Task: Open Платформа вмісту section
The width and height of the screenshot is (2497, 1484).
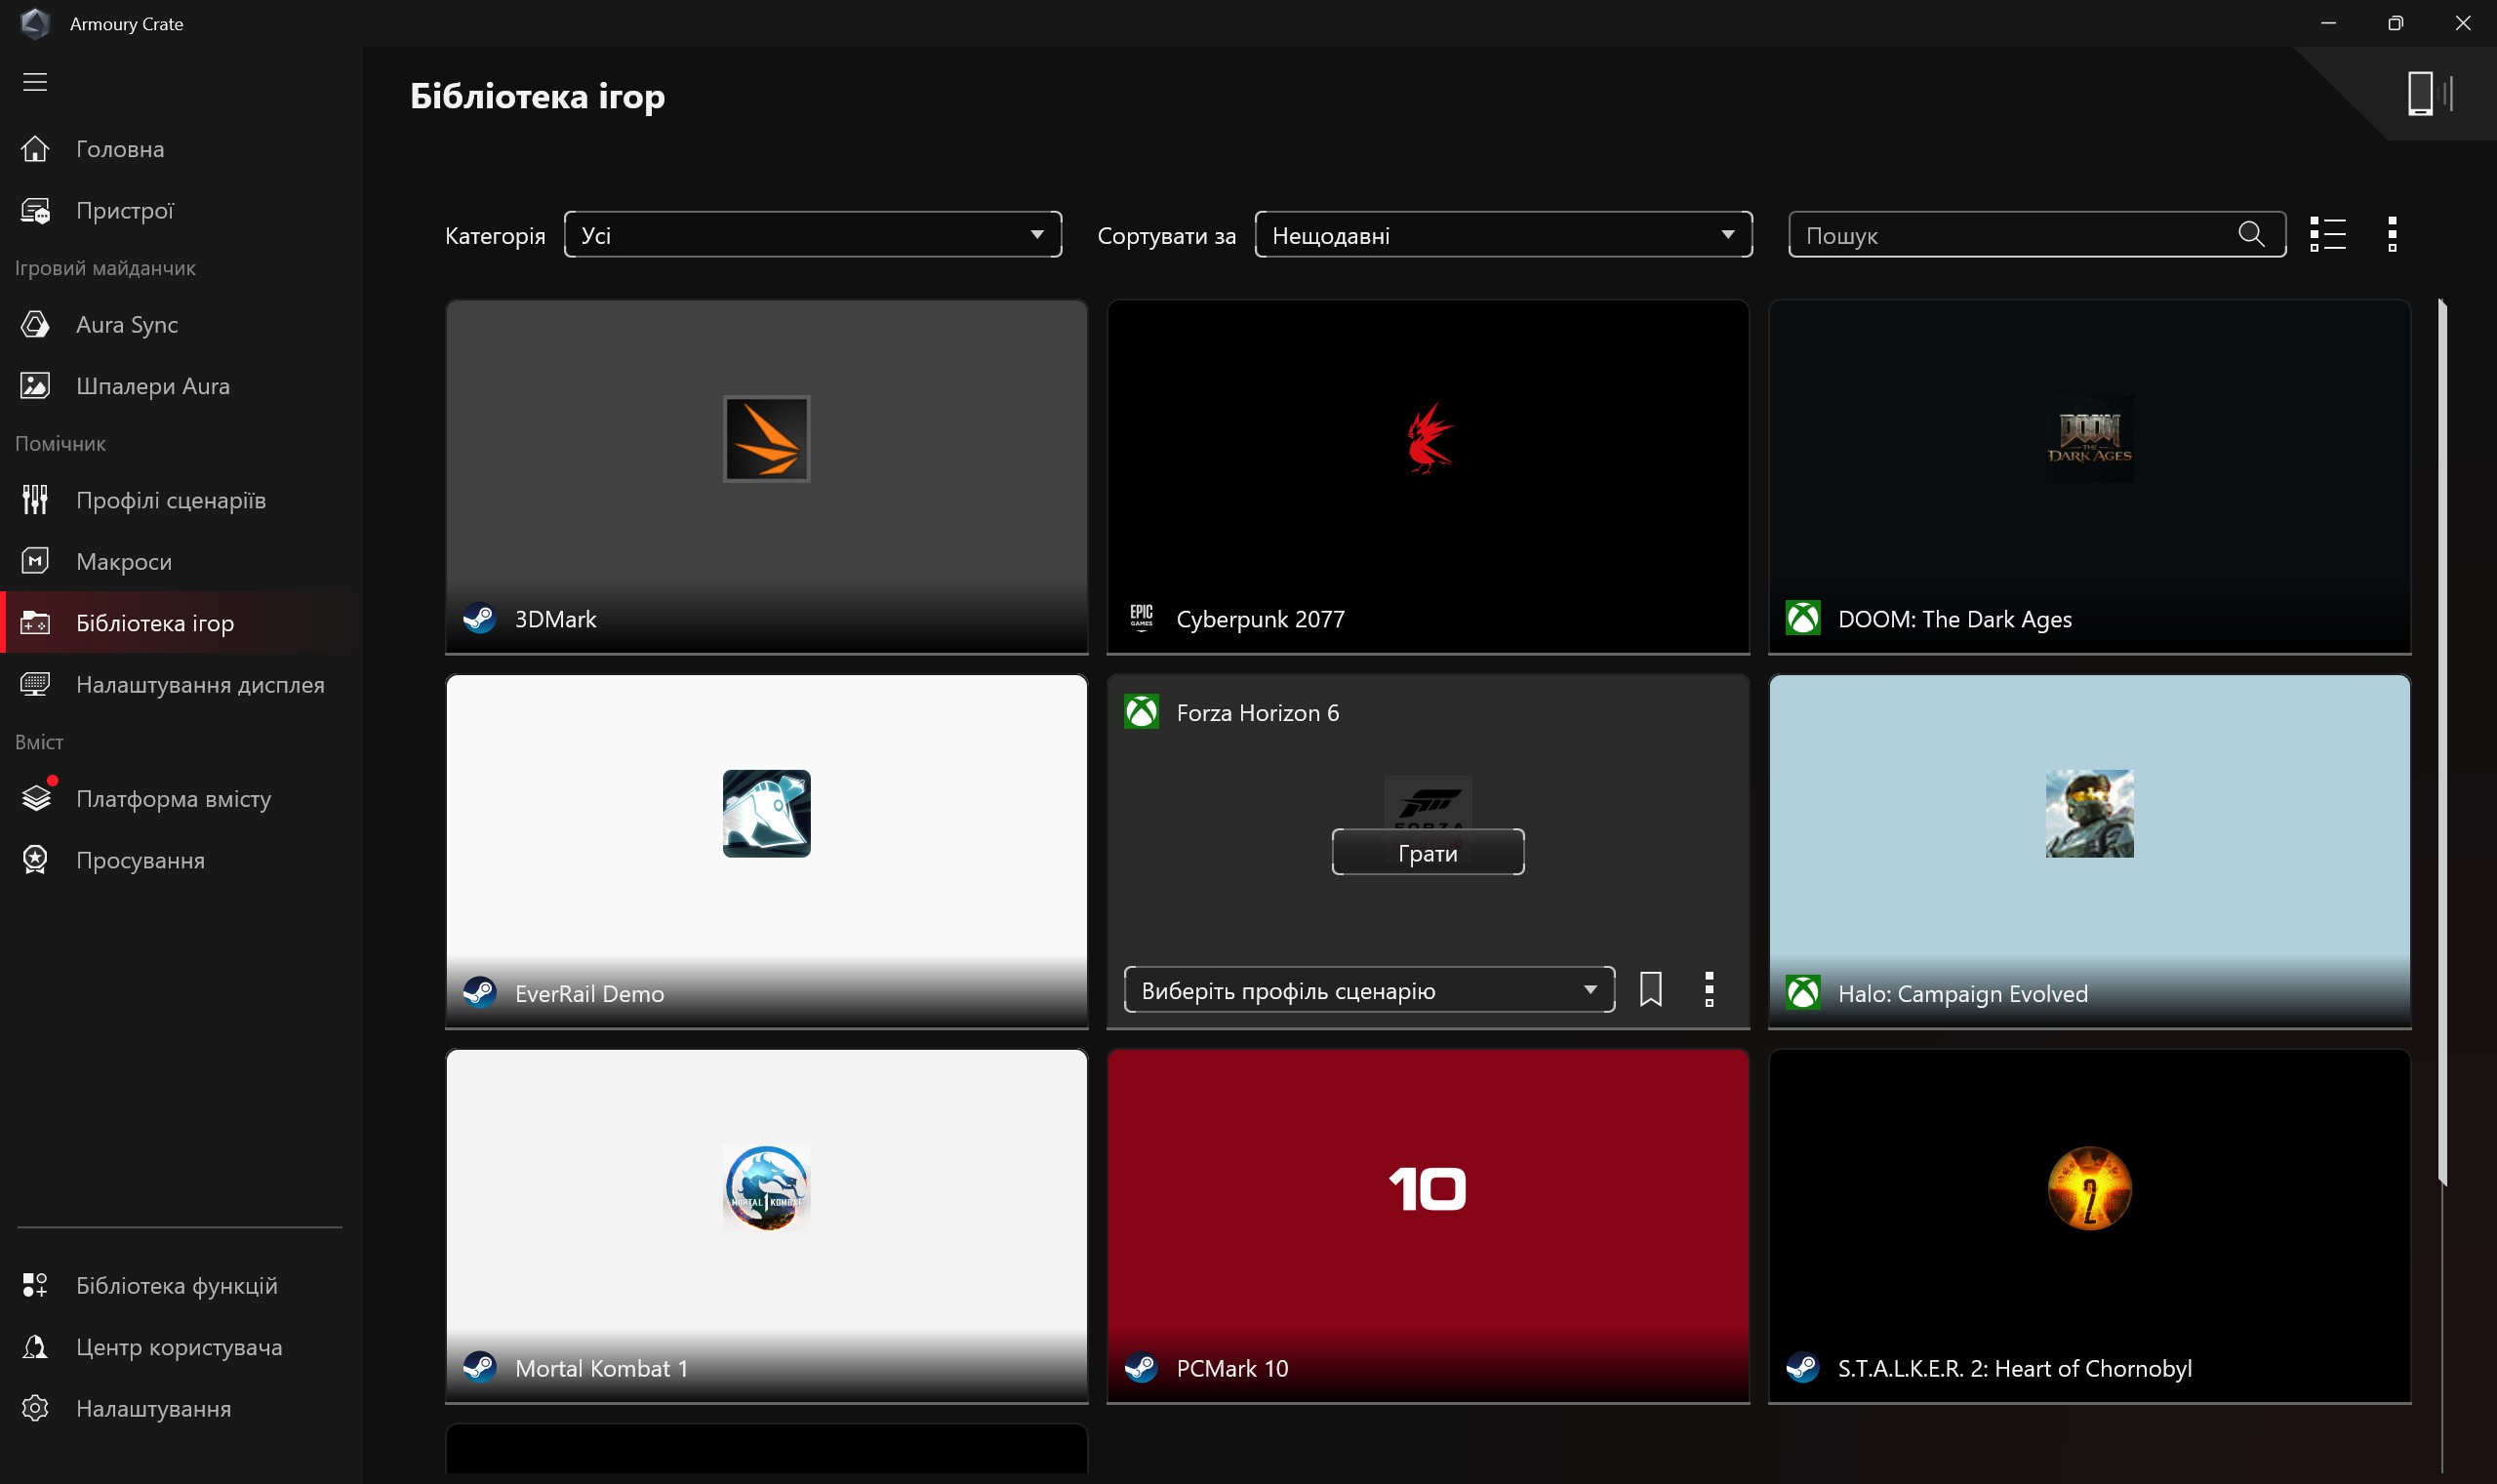Action: (173, 798)
